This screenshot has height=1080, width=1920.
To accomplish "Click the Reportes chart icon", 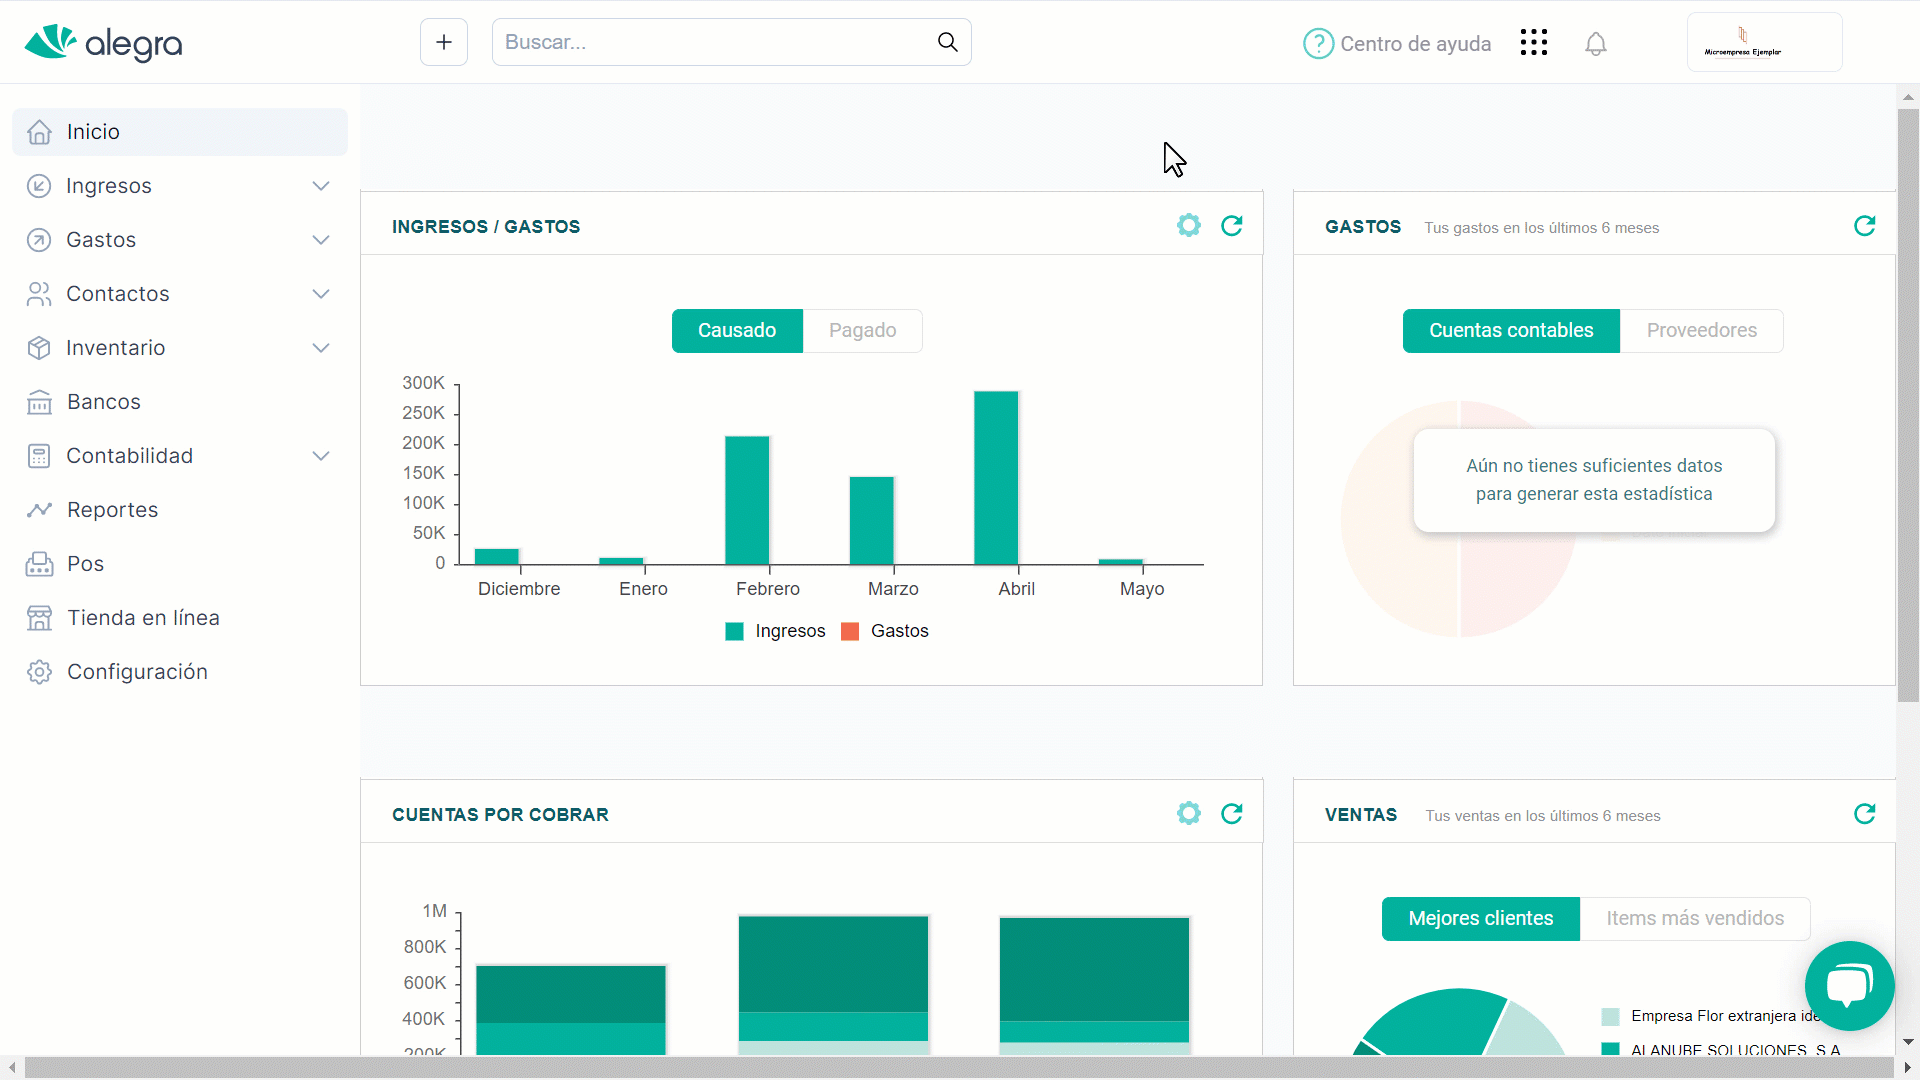I will point(39,510).
